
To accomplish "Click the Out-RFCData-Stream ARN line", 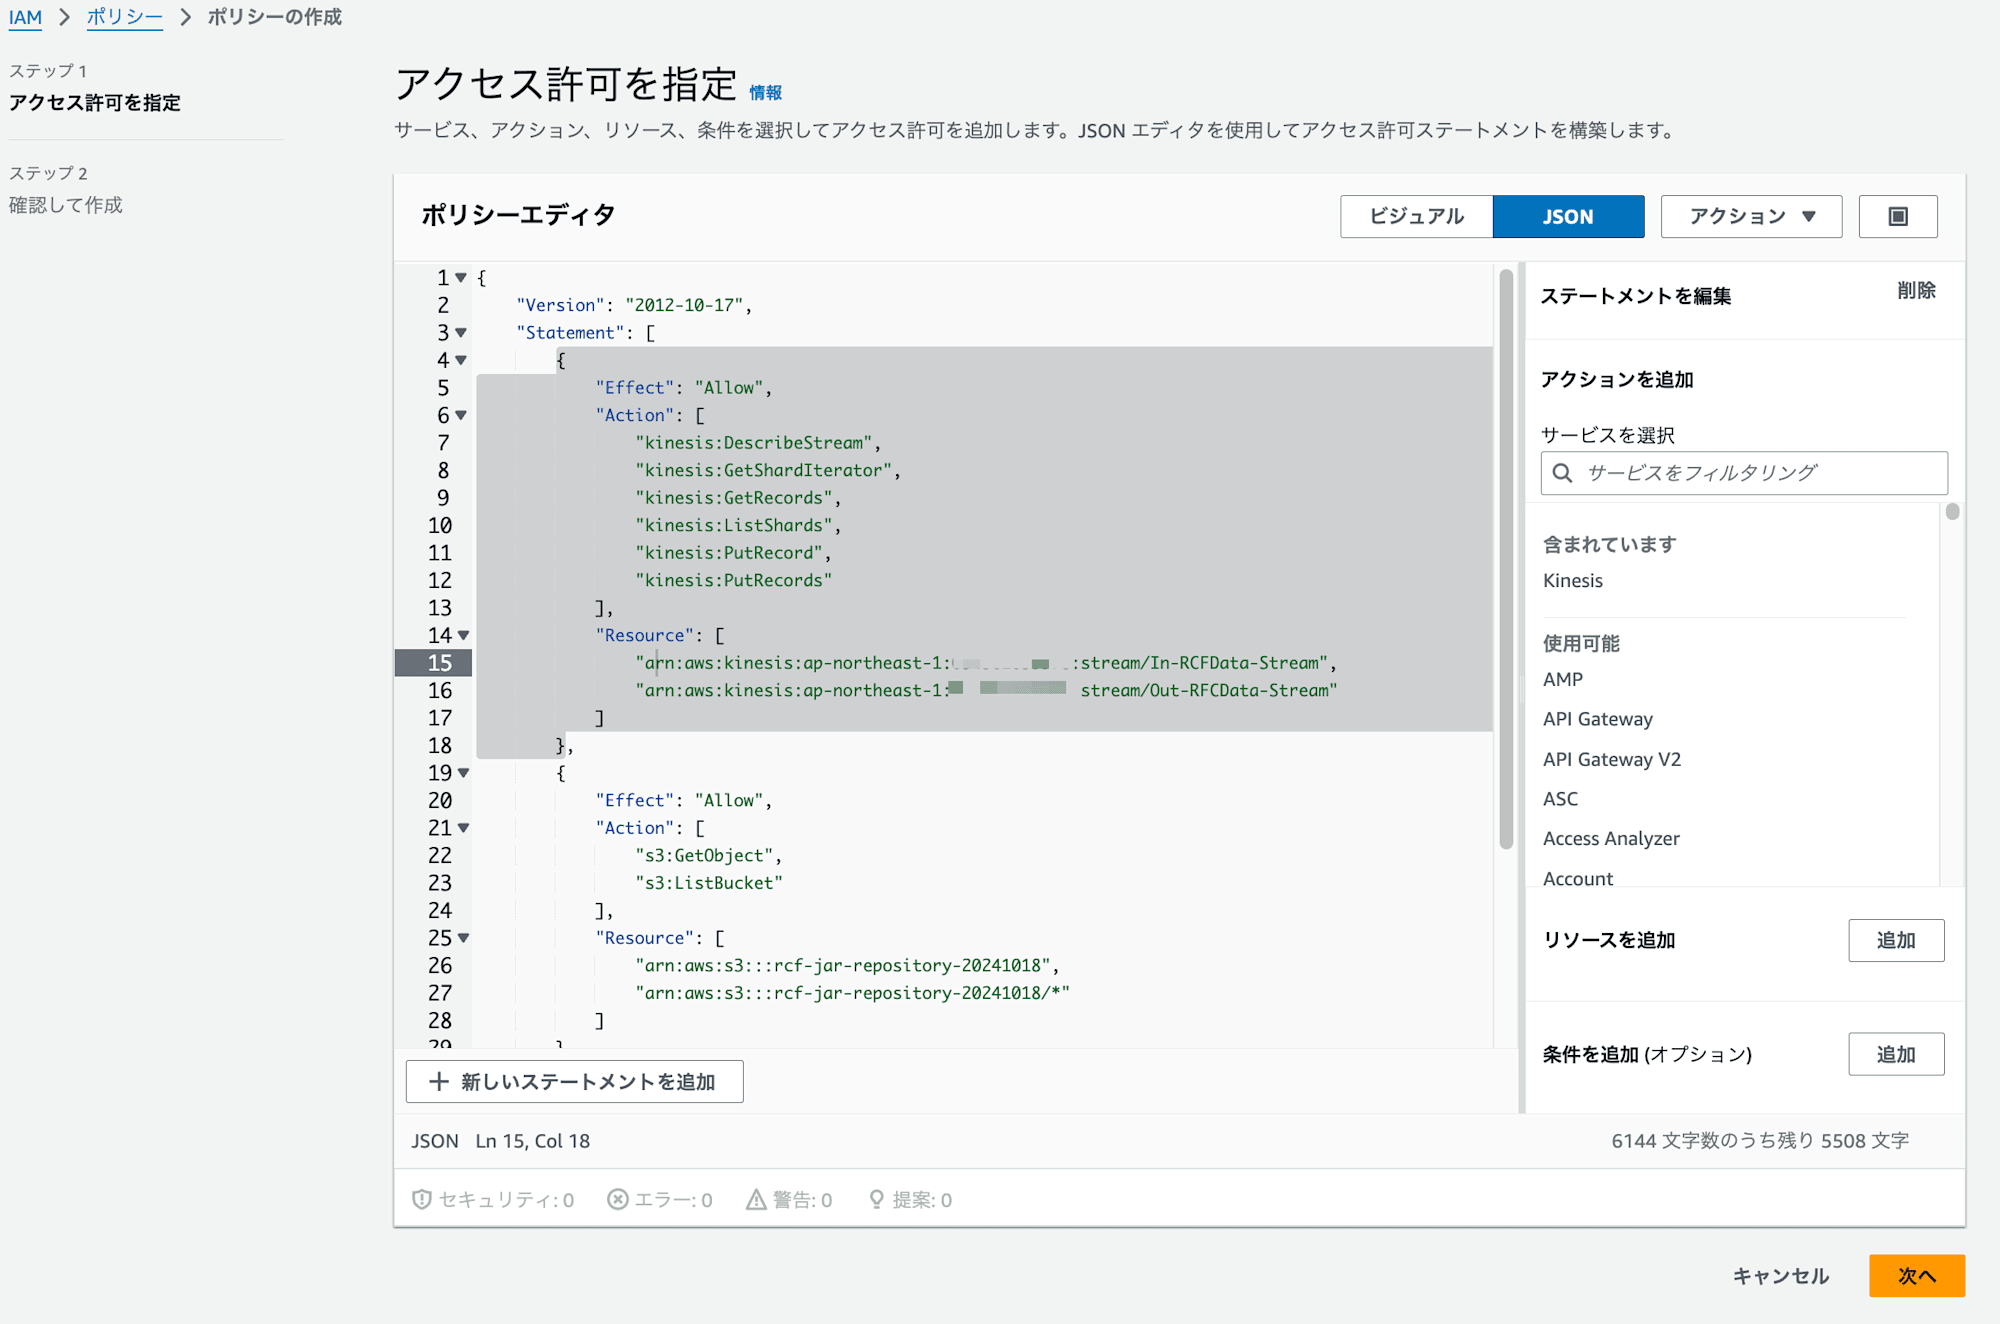I will (986, 690).
